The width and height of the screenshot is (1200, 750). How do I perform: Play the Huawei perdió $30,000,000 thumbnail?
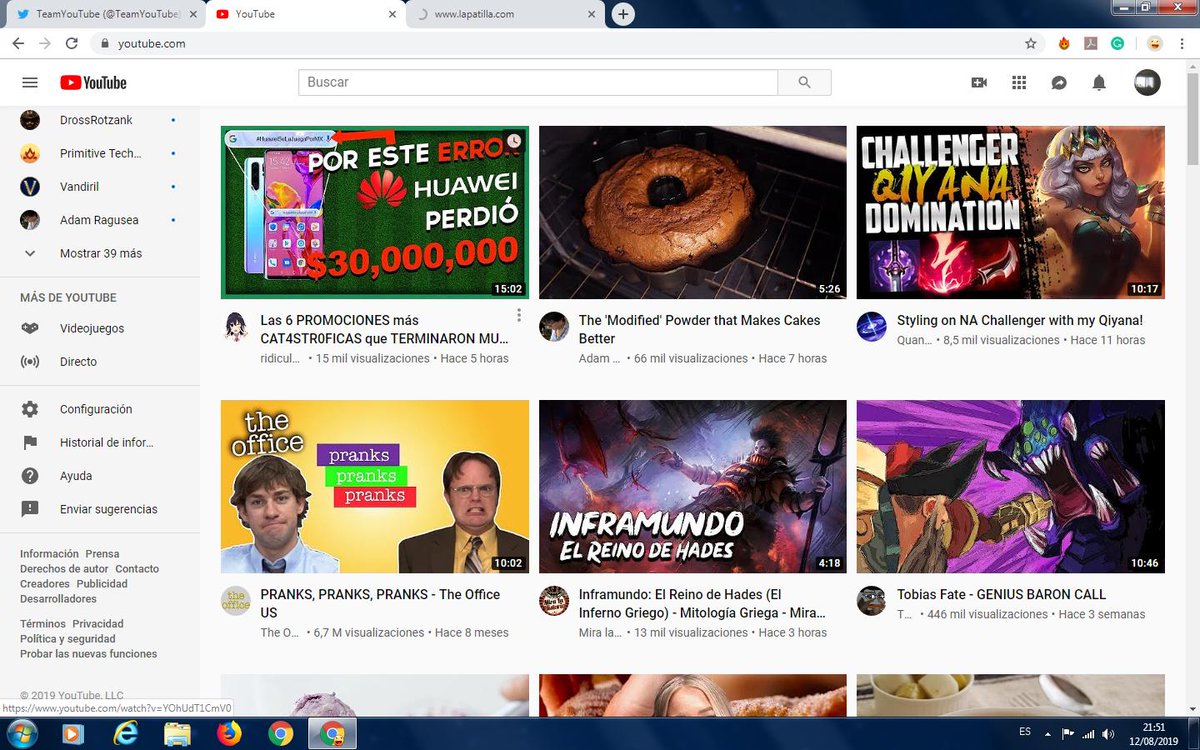pyautogui.click(x=374, y=212)
